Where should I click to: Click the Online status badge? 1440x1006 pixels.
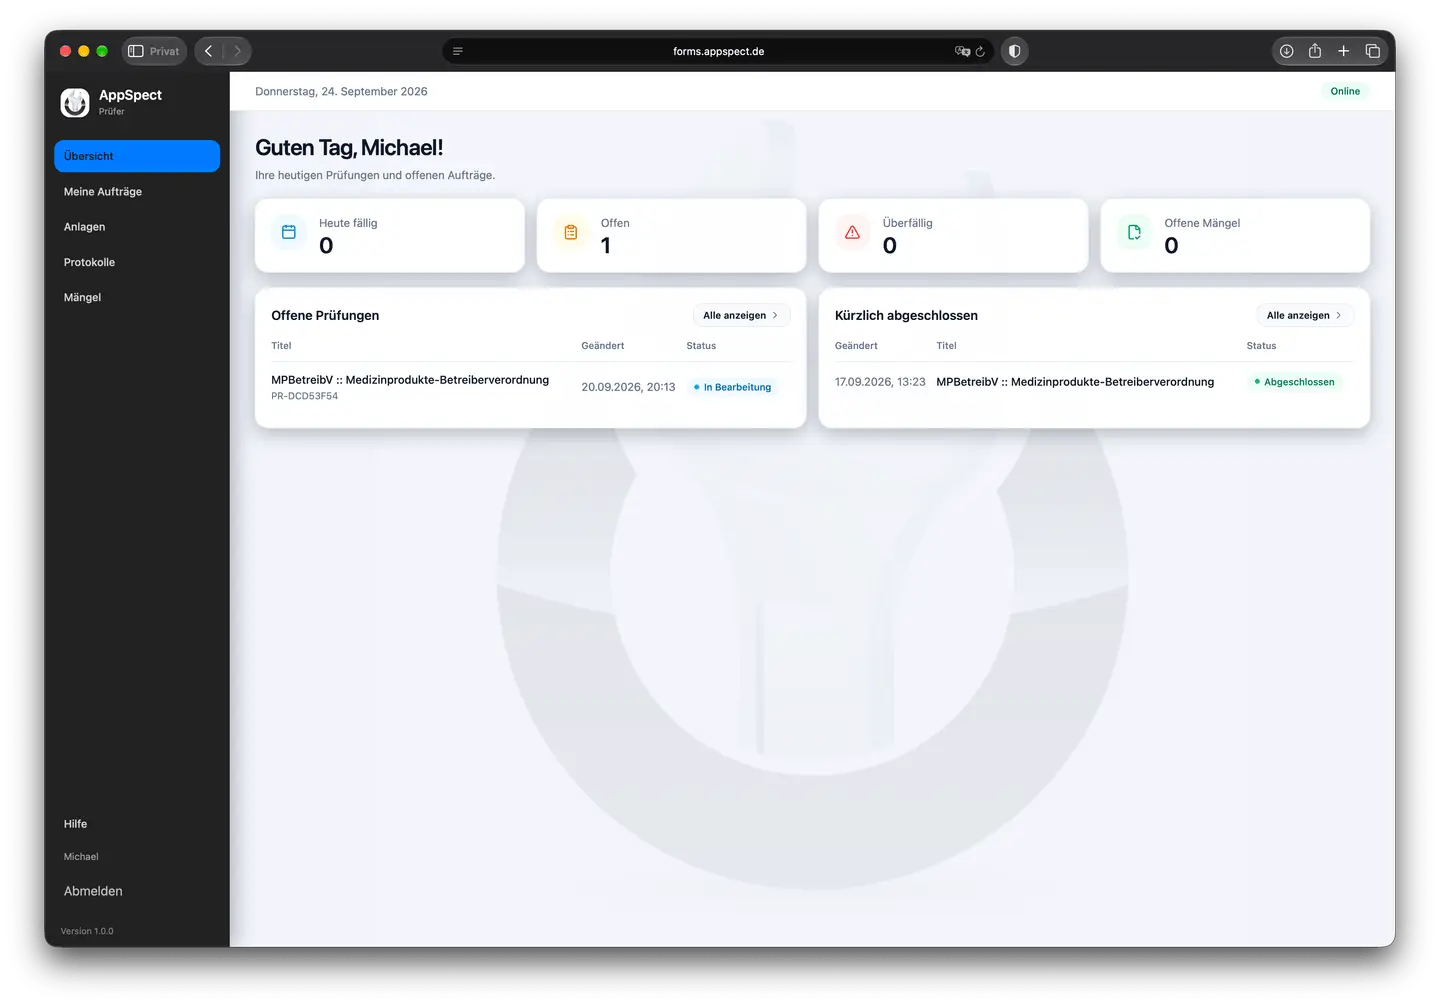coord(1345,91)
